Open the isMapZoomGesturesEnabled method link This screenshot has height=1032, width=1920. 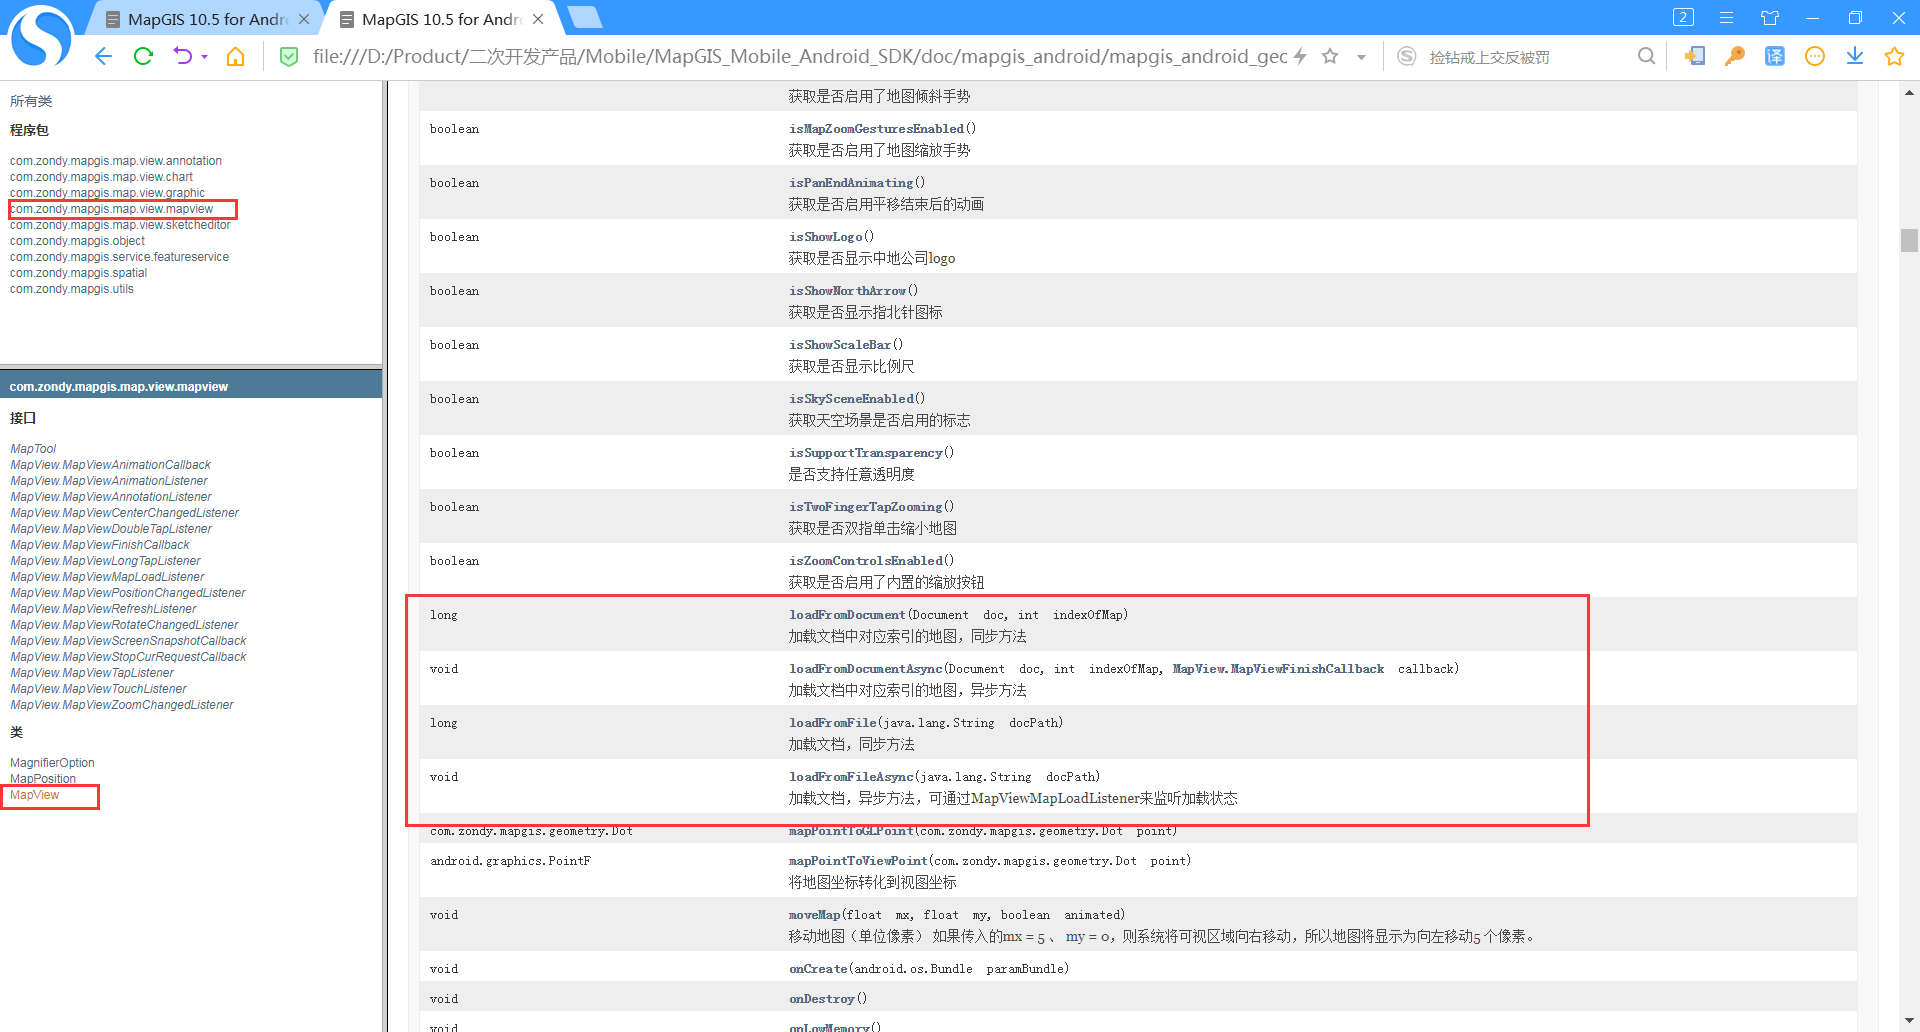[876, 129]
